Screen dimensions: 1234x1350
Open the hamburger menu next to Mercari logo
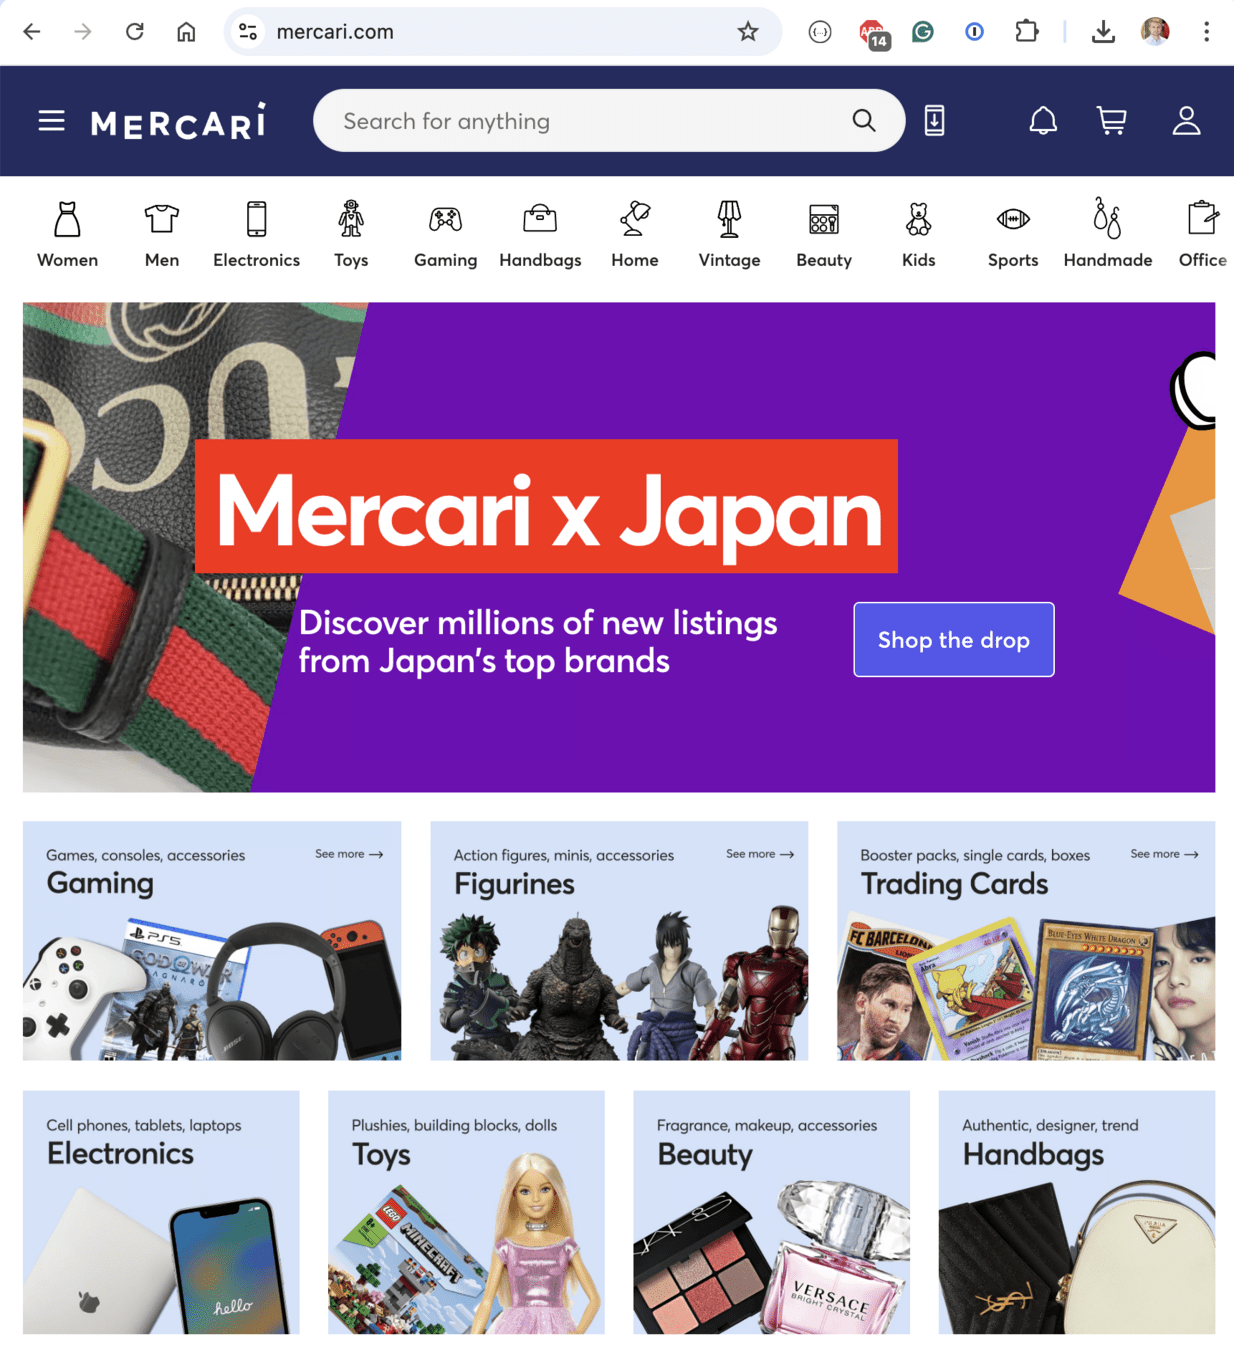[x=52, y=121]
